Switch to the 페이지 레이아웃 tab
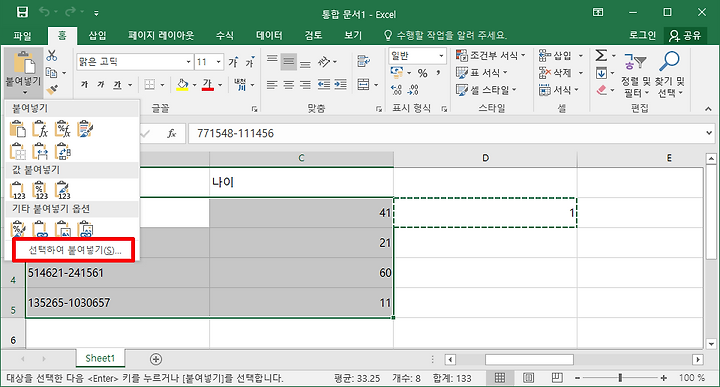Viewport: 720px width, 387px height. (161, 35)
